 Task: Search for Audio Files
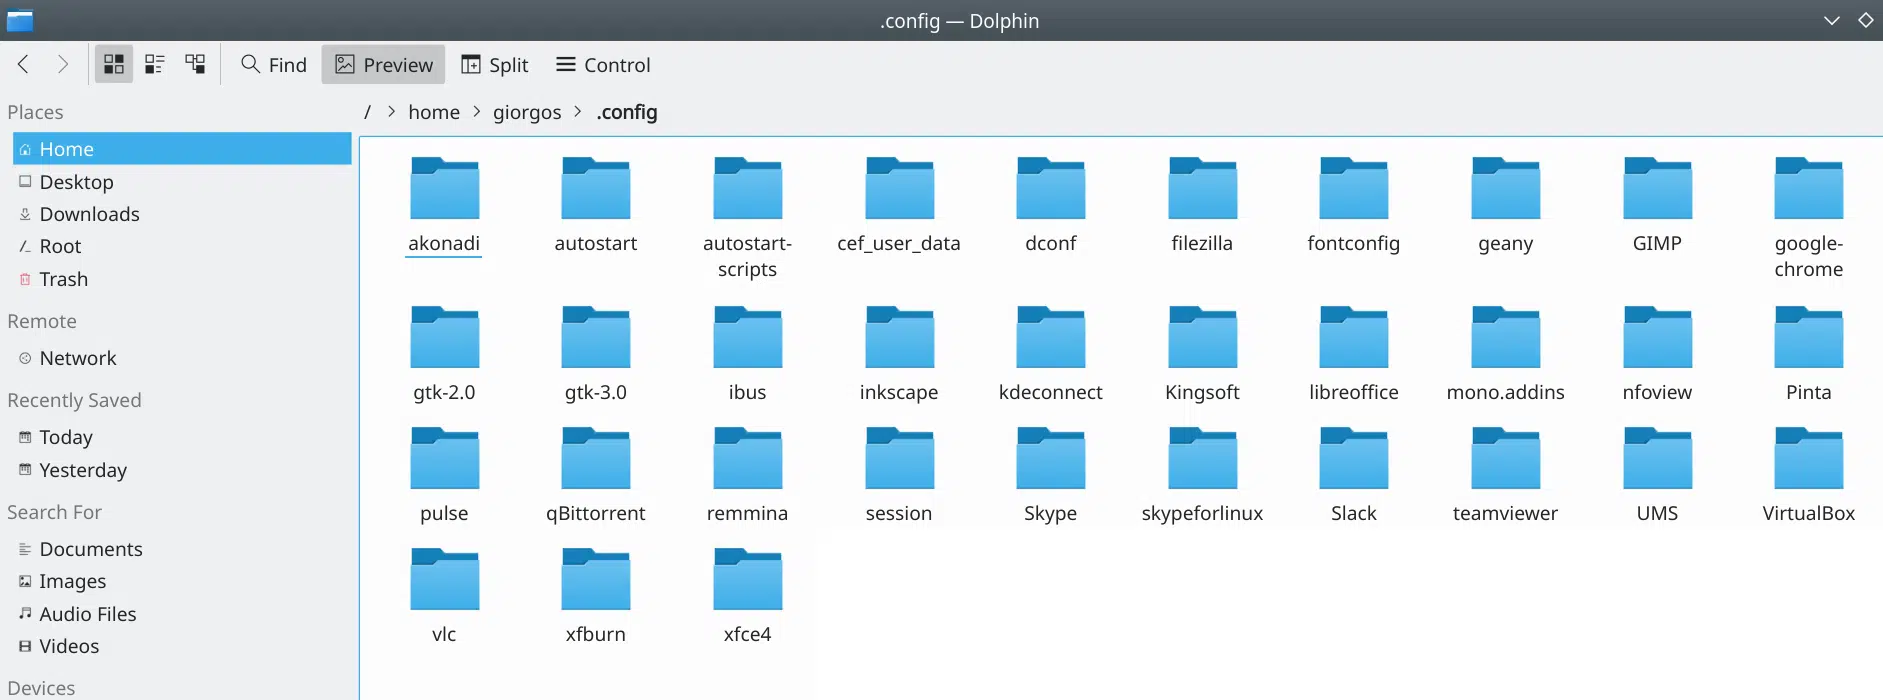pos(182,614)
